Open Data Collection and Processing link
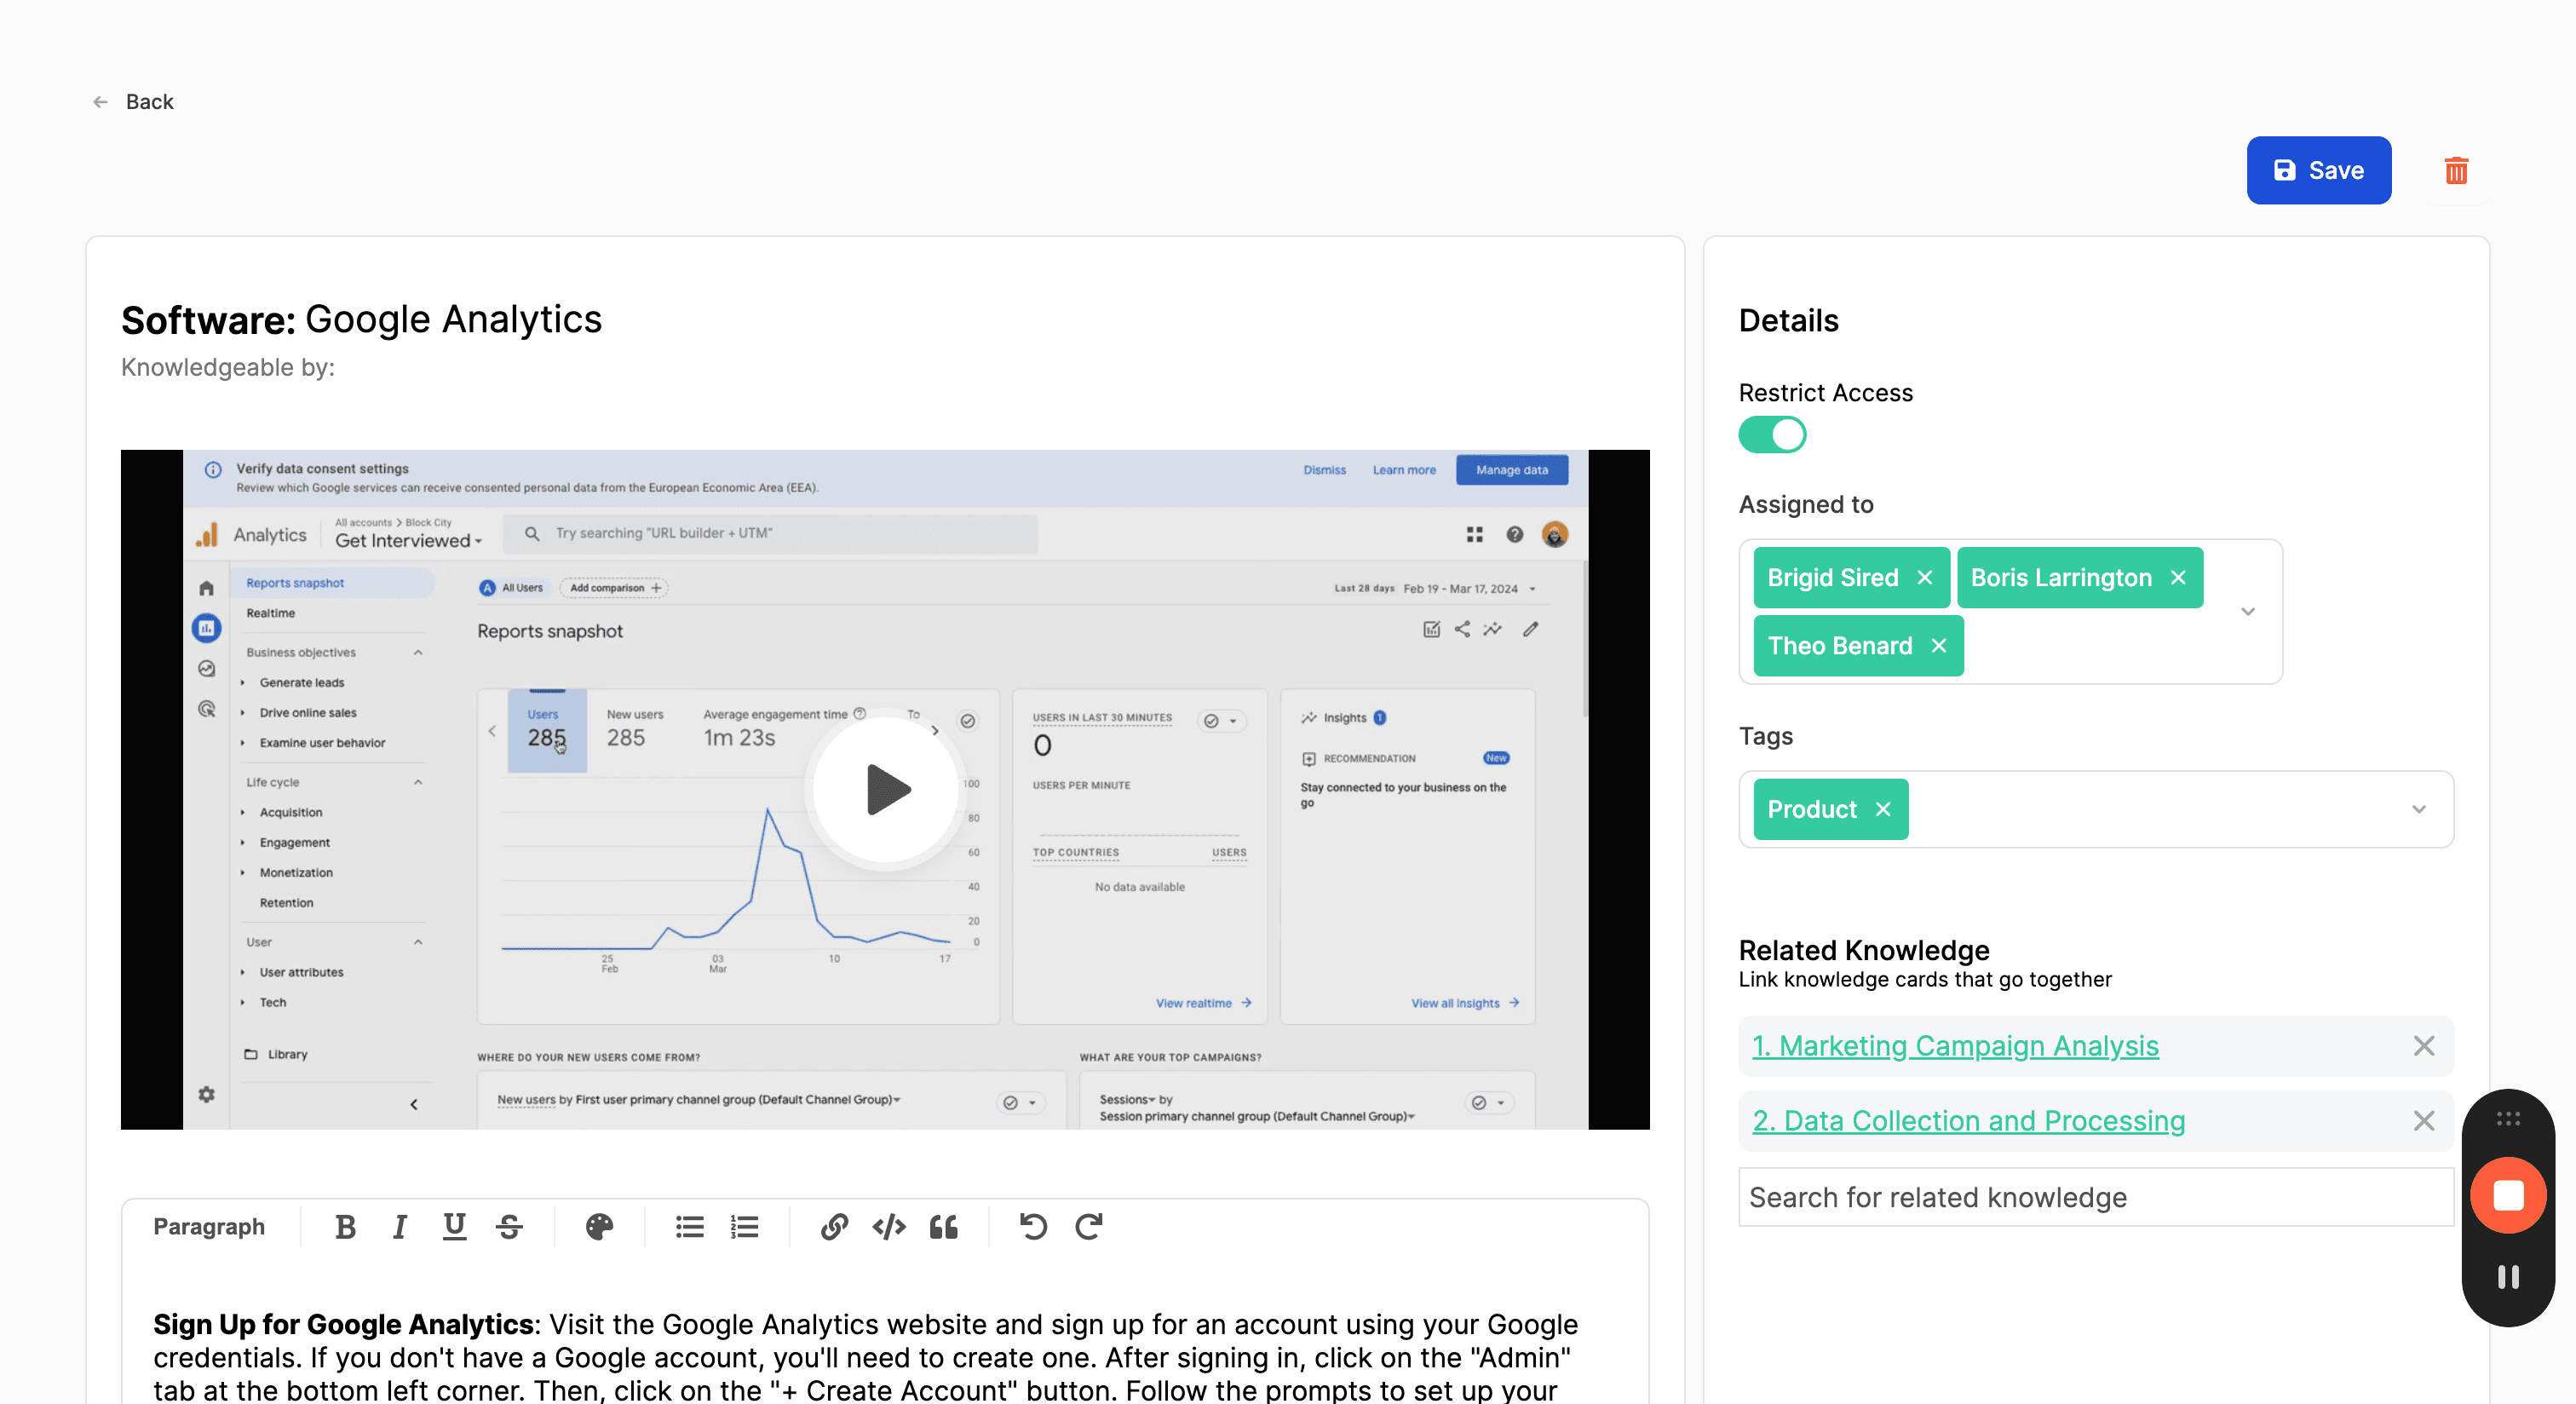 point(1968,1121)
